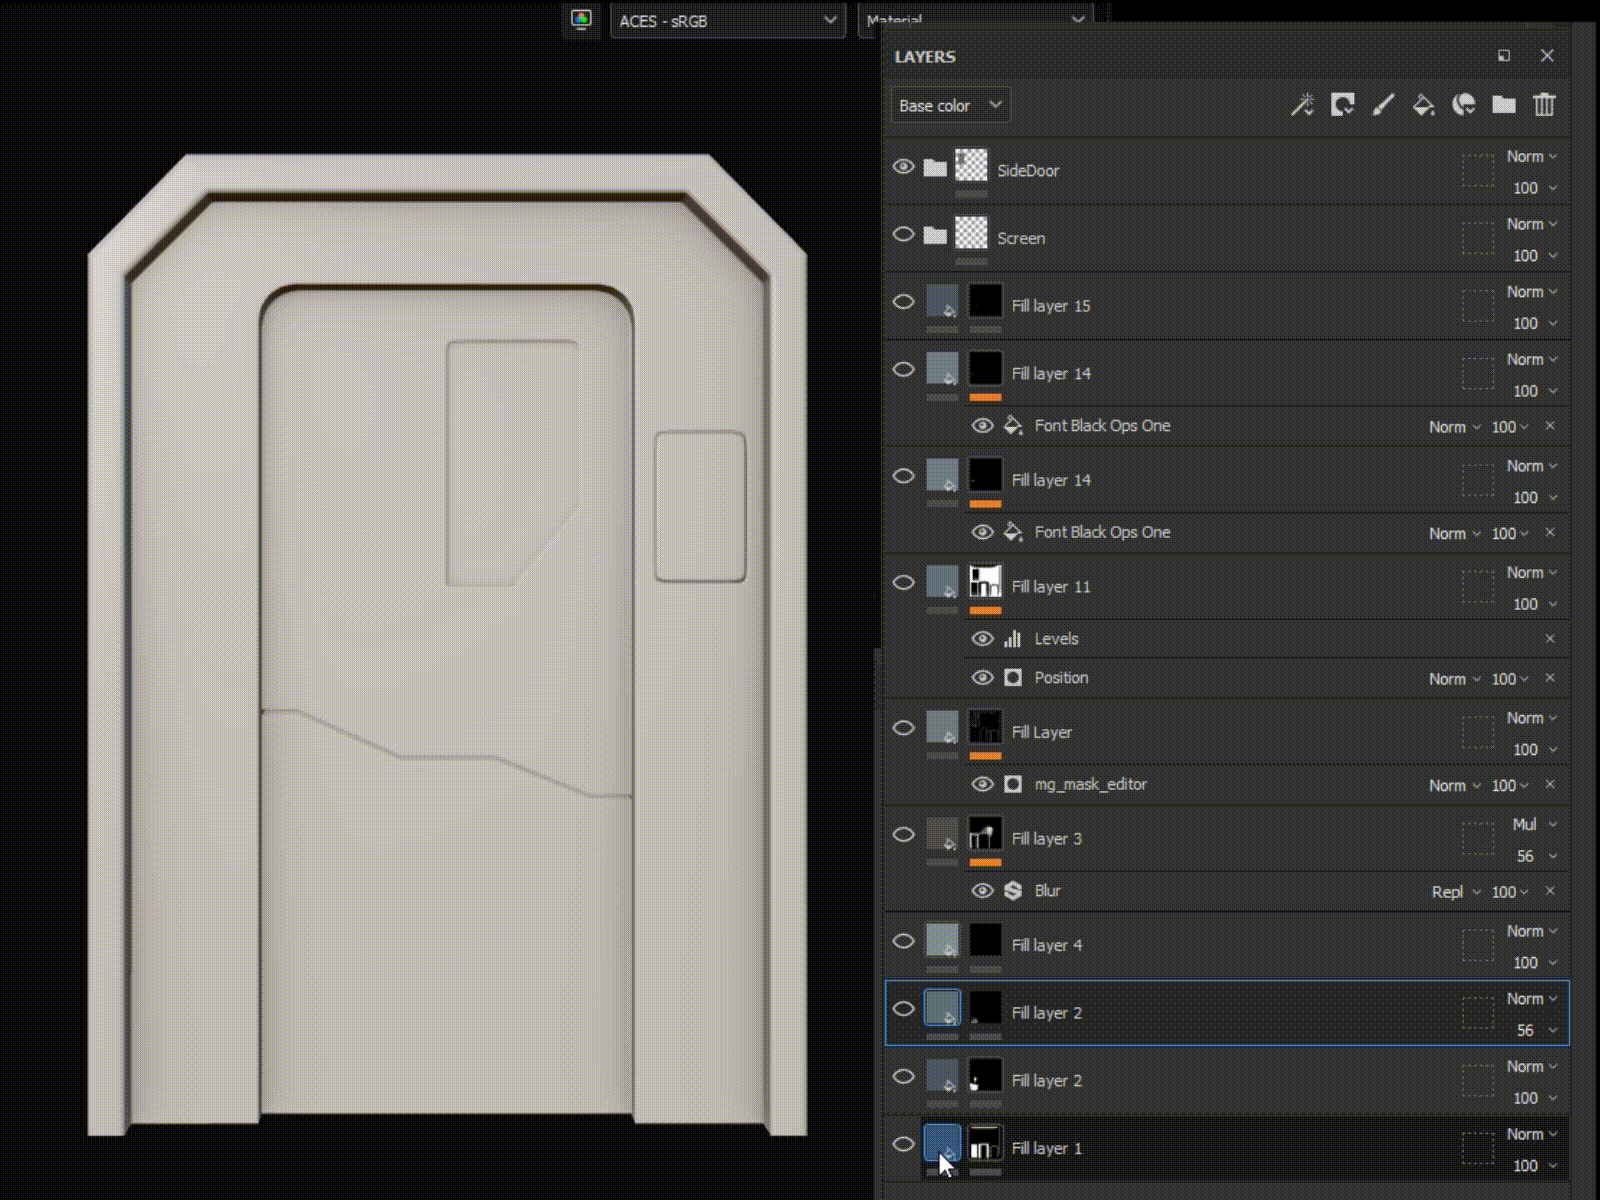The width and height of the screenshot is (1600, 1200).
Task: Remove the Levels effect with its X icon
Action: tap(1550, 639)
